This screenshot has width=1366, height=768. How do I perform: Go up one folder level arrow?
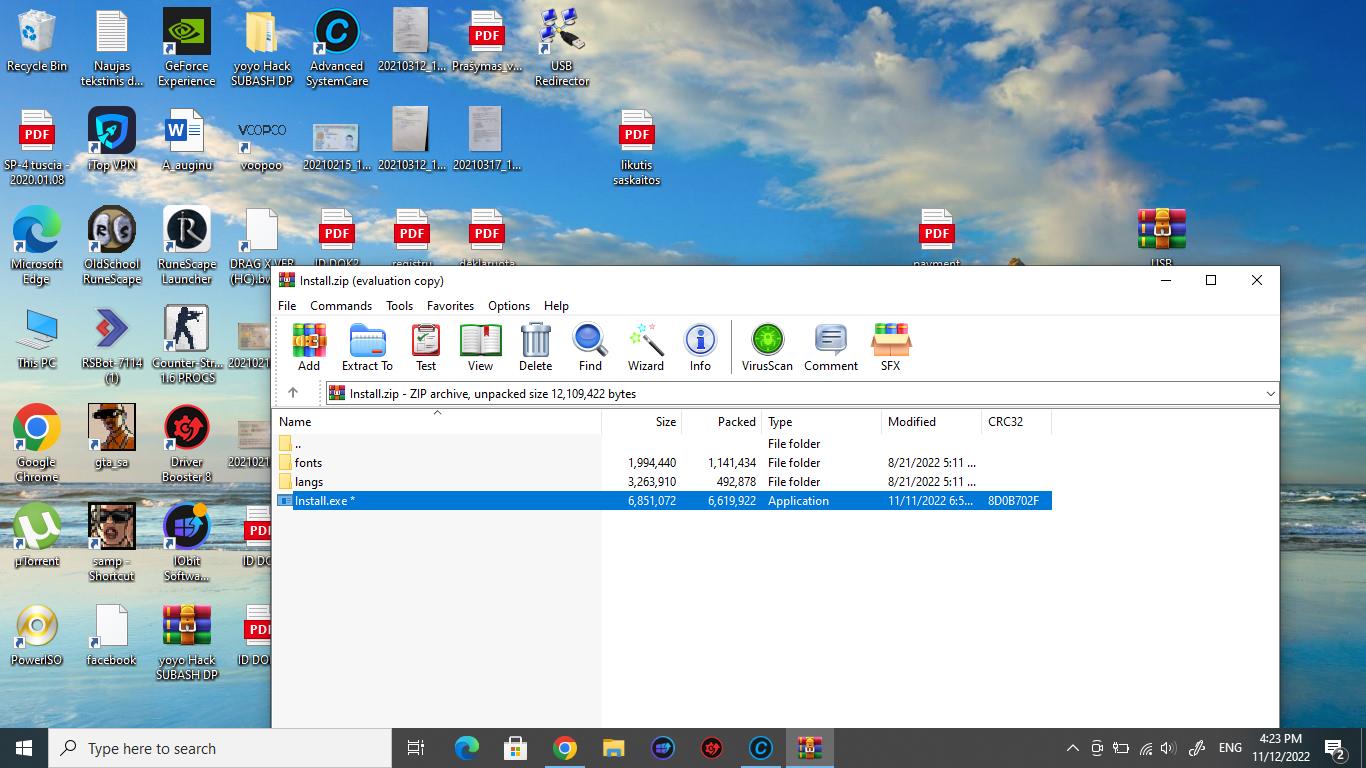293,394
